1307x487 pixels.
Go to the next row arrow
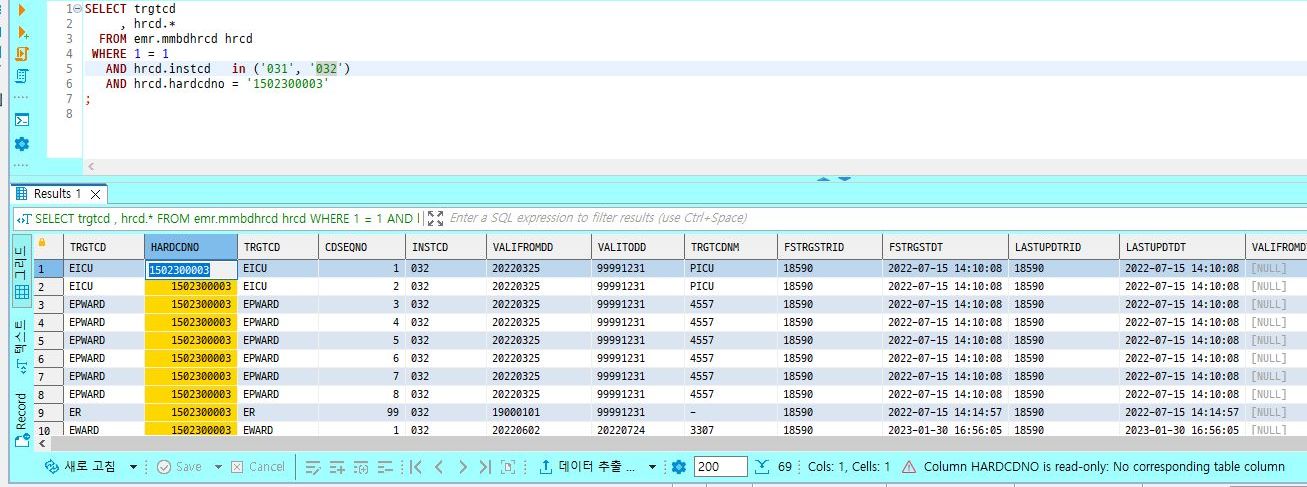tap(462, 467)
